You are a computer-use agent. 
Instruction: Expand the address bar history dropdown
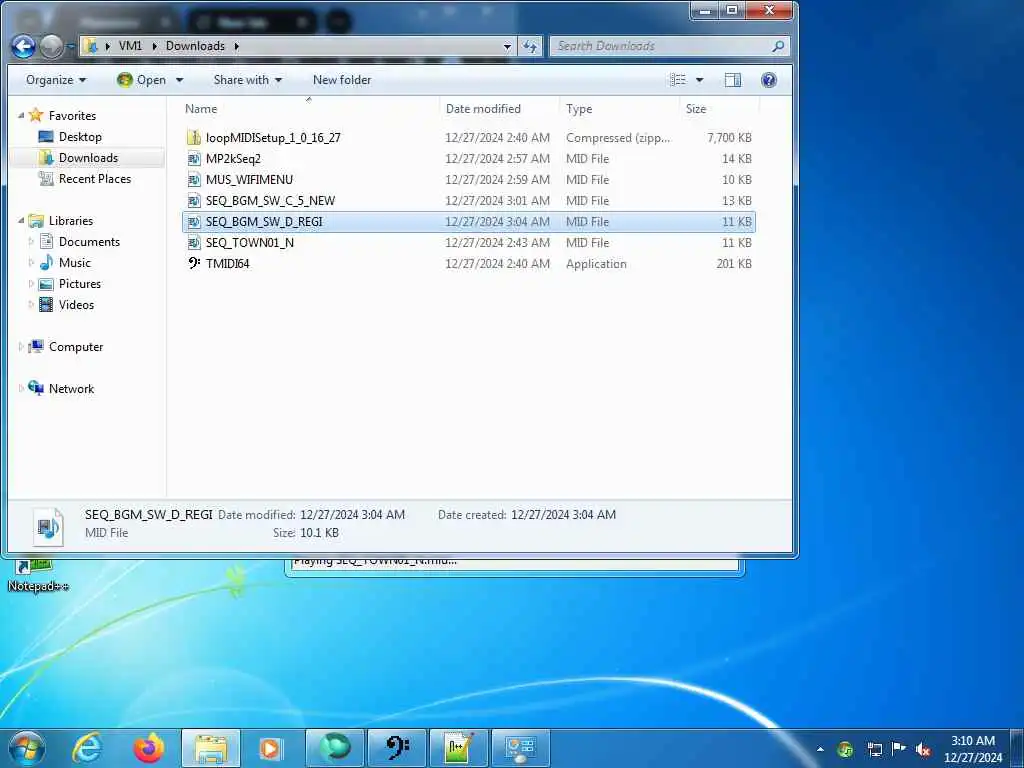pyautogui.click(x=507, y=46)
